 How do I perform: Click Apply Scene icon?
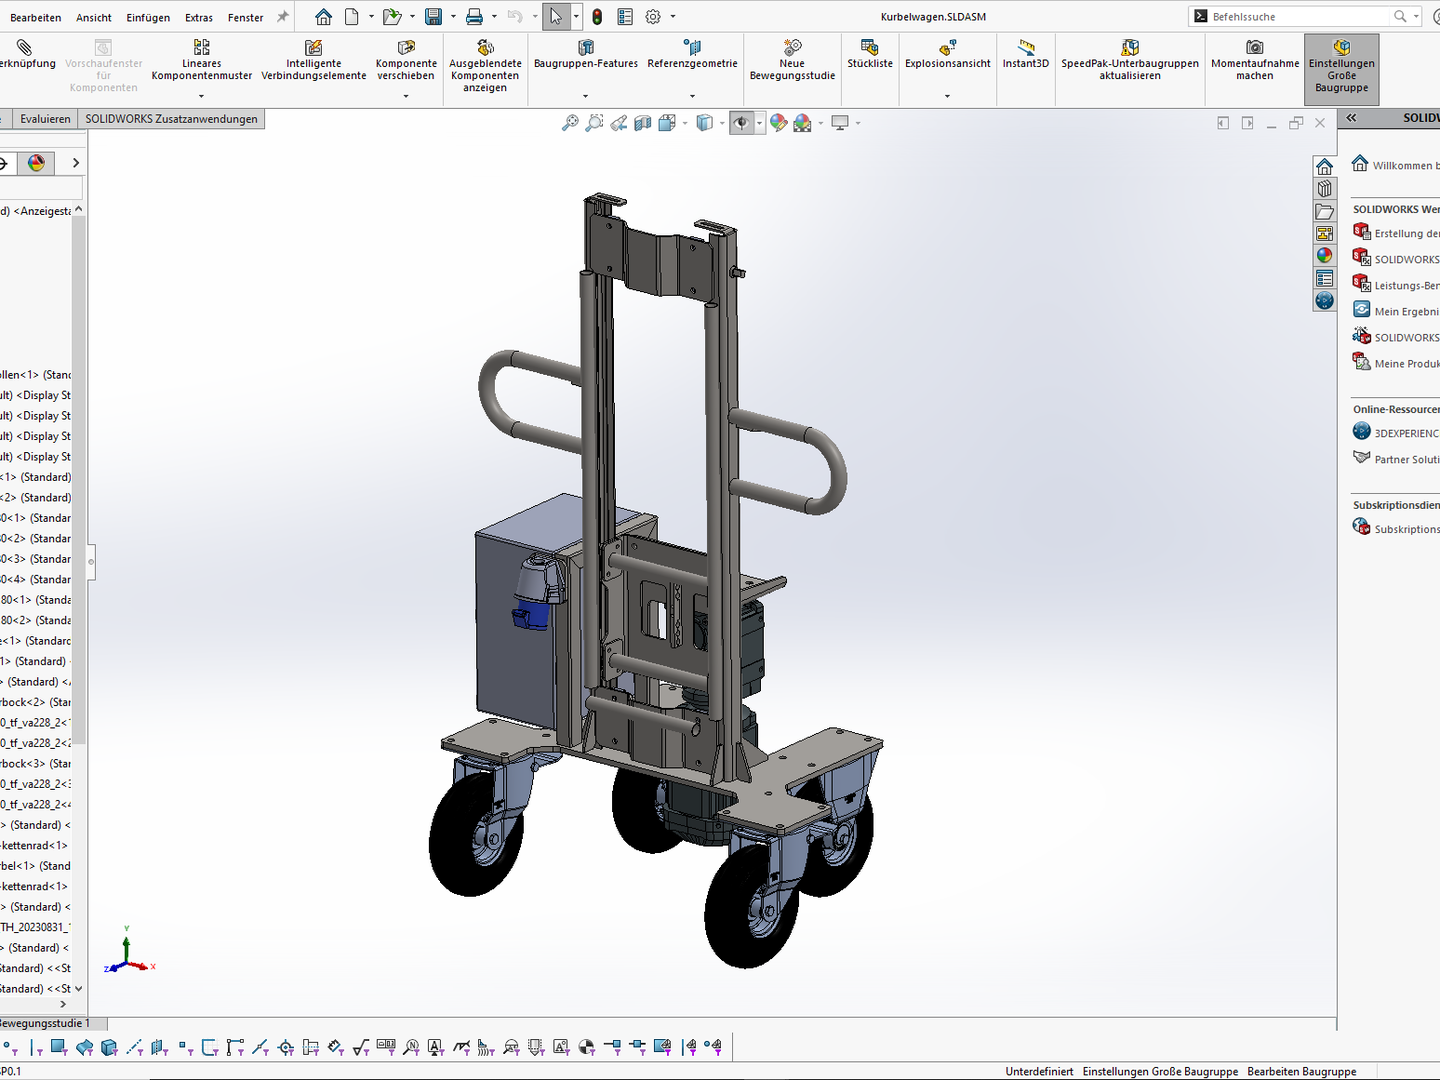pos(802,123)
